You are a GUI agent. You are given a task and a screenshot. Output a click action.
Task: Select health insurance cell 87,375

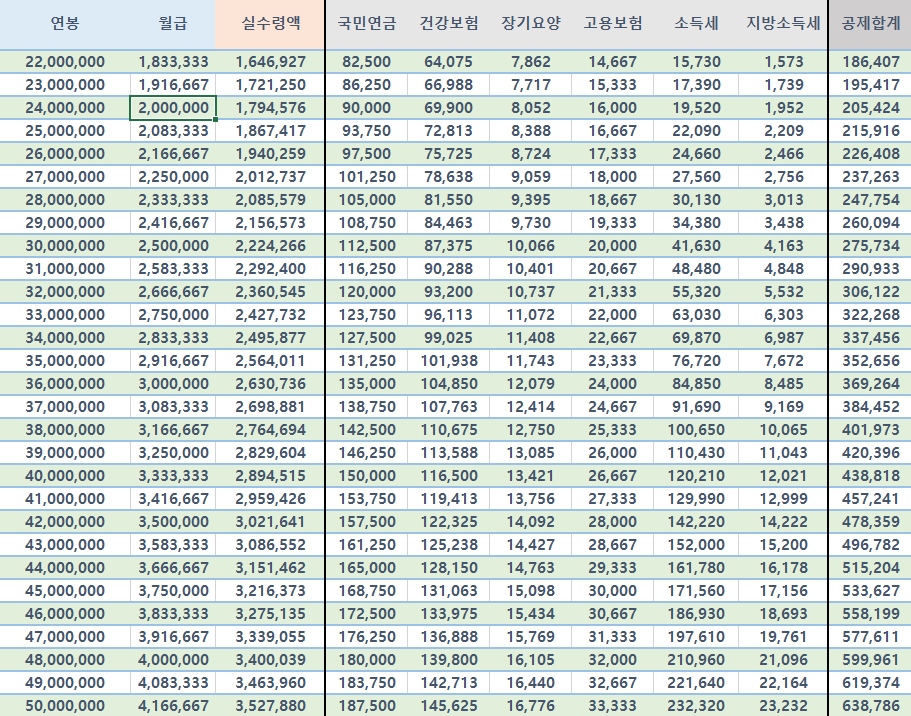449,246
